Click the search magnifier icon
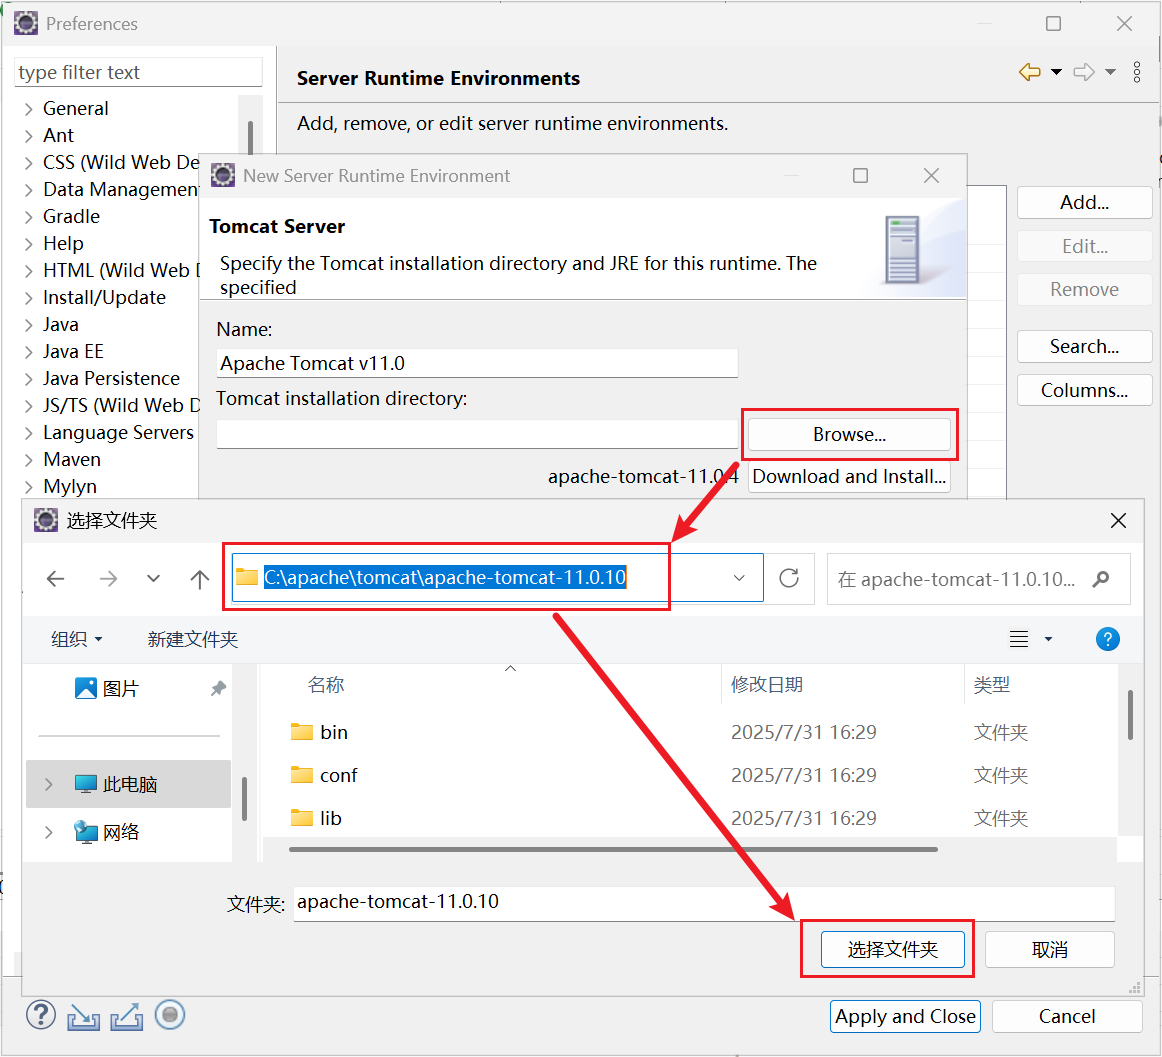The height and width of the screenshot is (1057, 1162). pyautogui.click(x=1101, y=579)
